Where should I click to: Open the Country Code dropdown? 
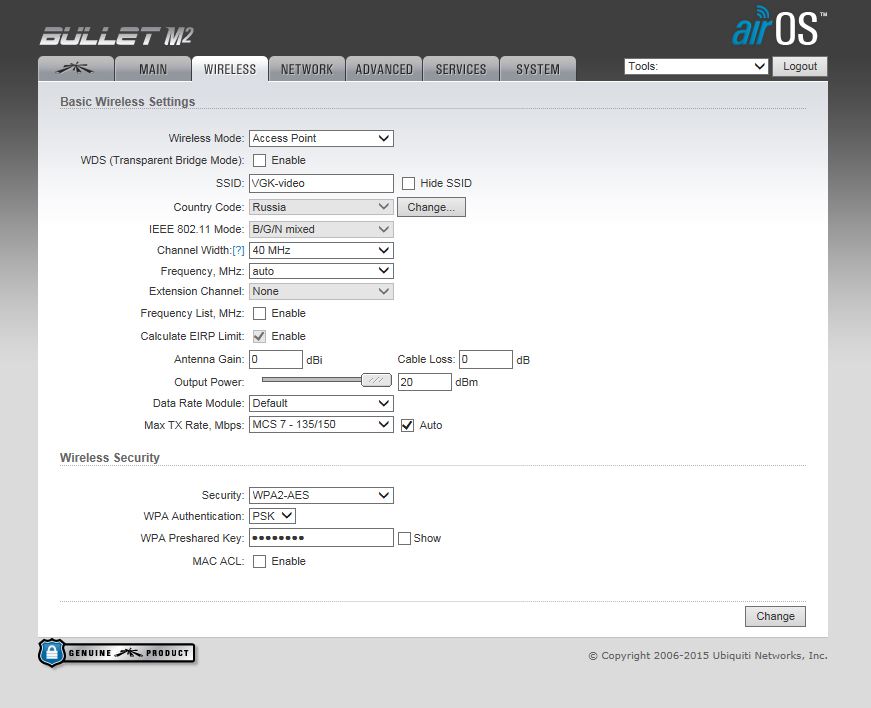[321, 207]
